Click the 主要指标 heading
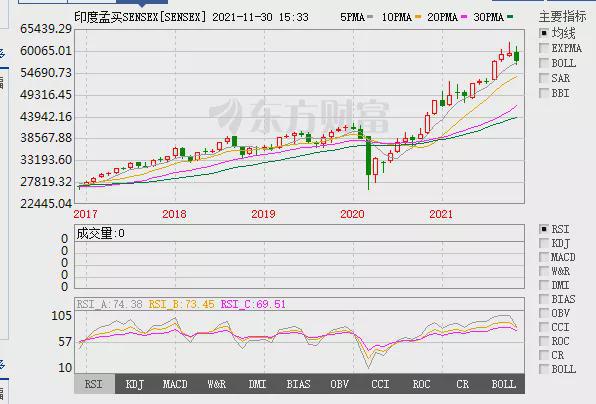 pos(563,16)
